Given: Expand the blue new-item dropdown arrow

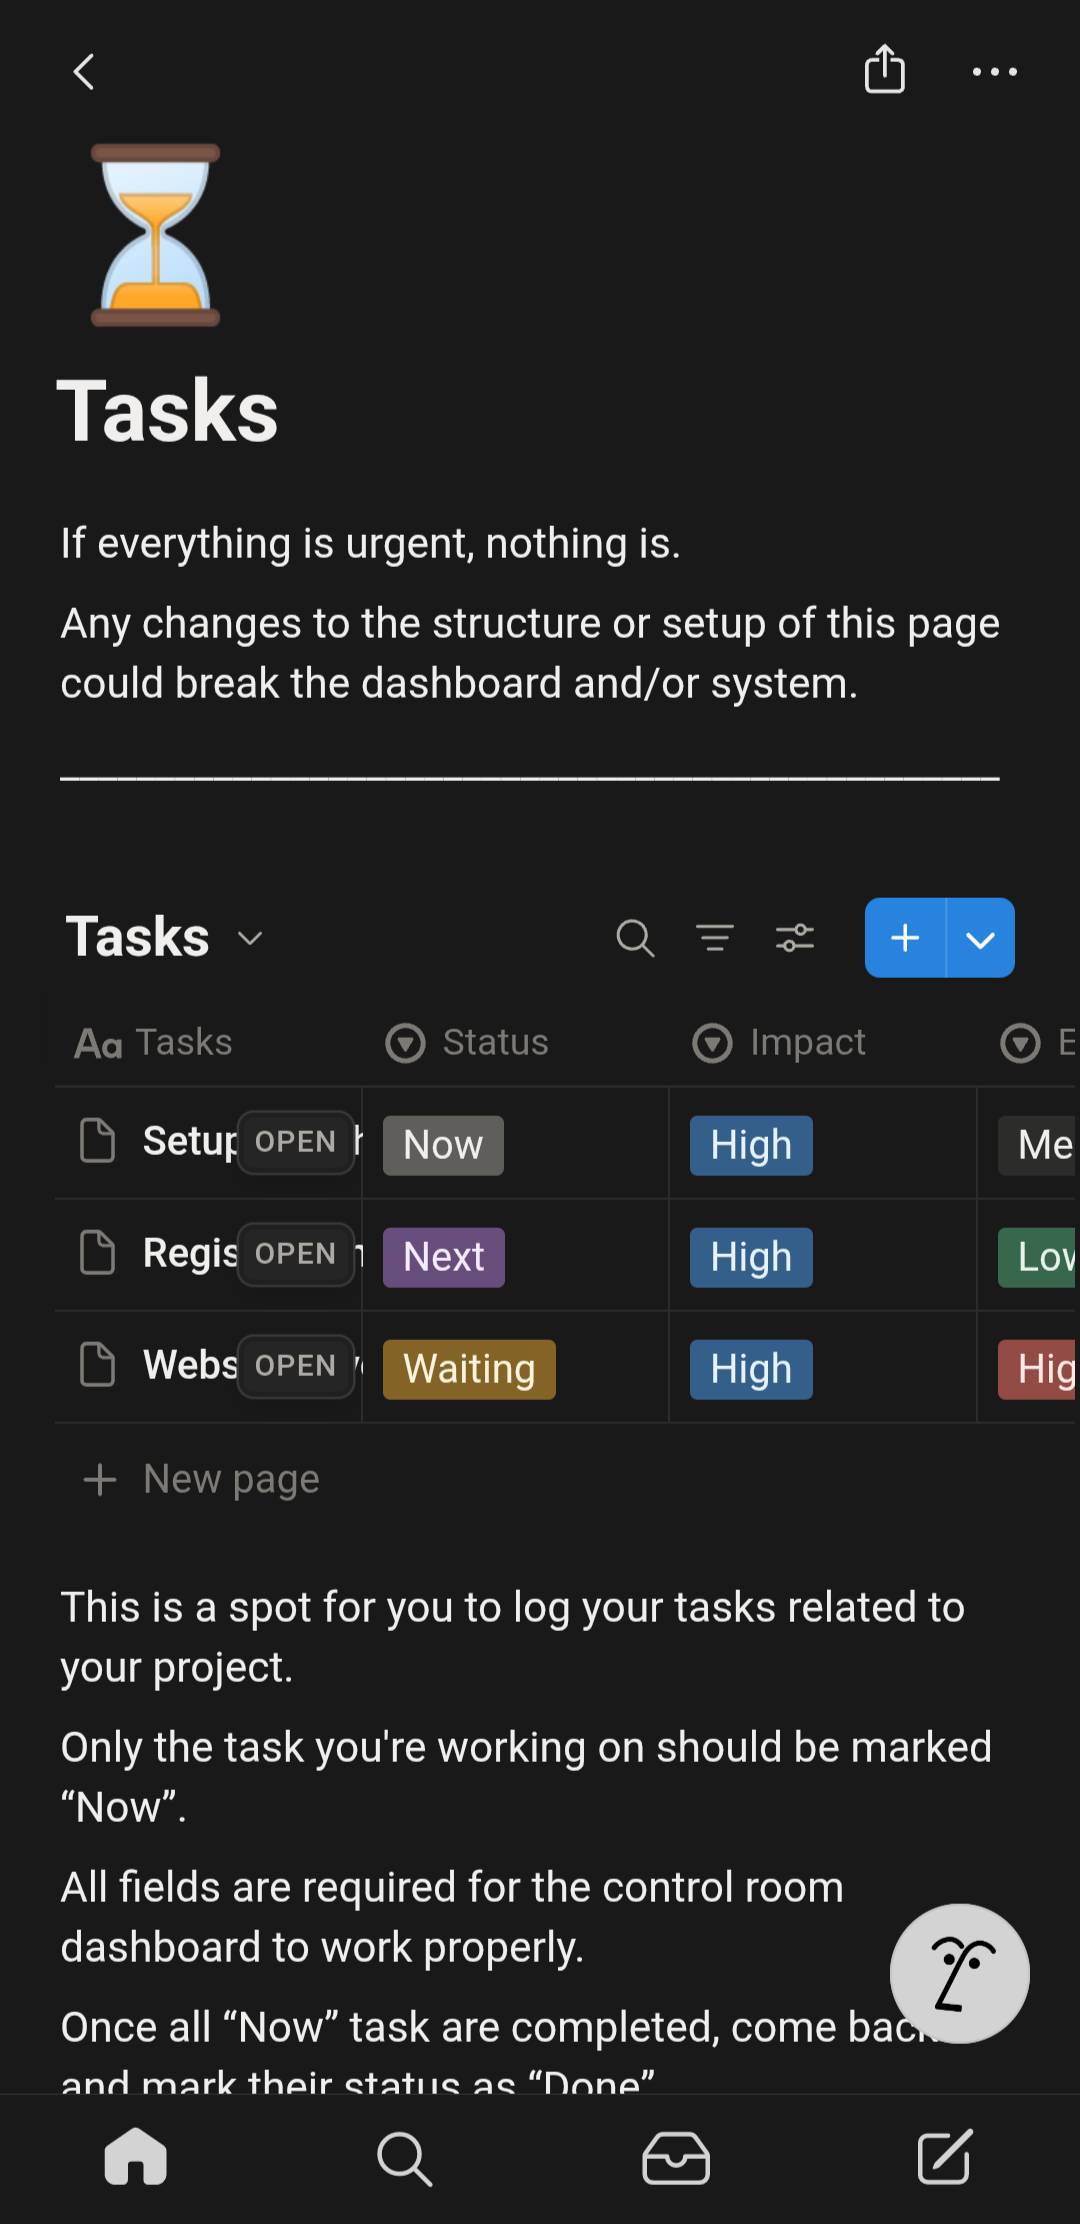Looking at the screenshot, I should point(981,938).
